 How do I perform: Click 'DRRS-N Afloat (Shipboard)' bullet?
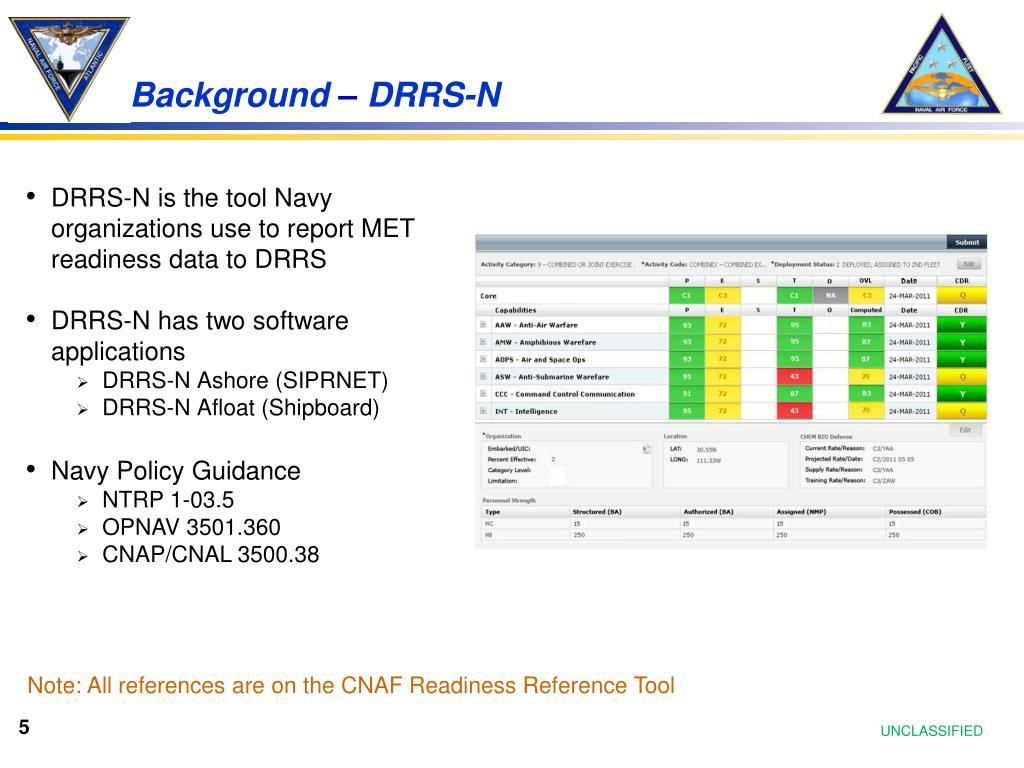click(x=240, y=408)
